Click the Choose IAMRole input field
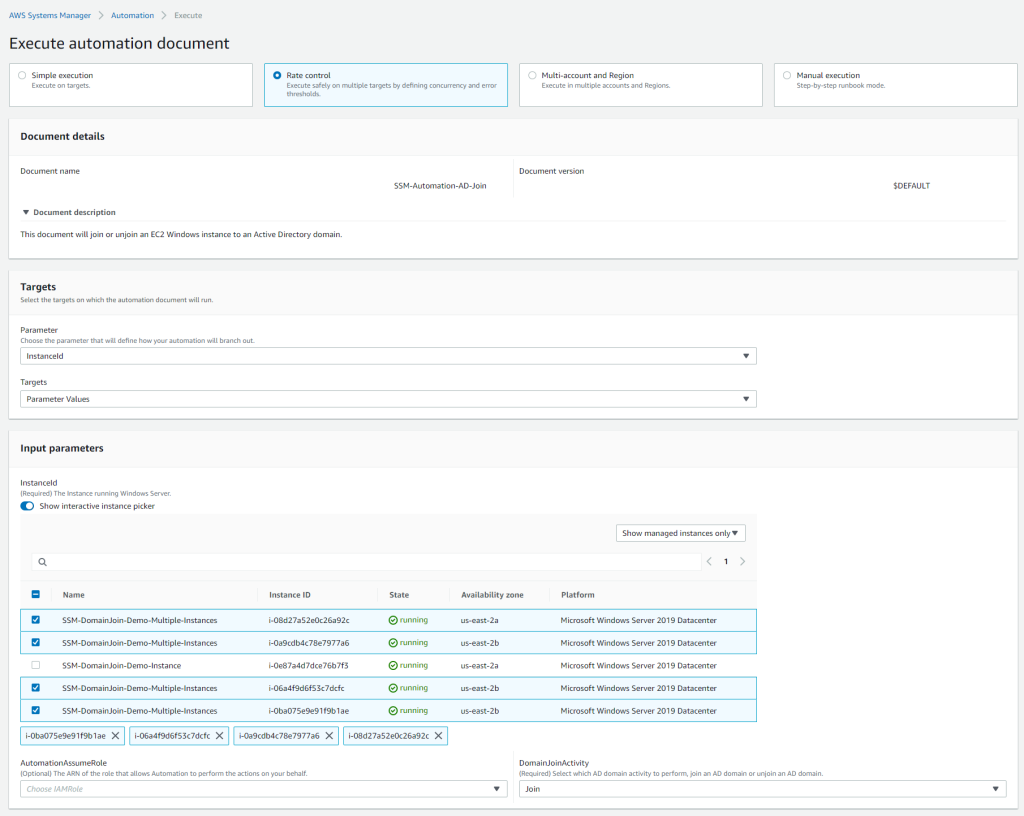1024x816 pixels. (x=264, y=788)
